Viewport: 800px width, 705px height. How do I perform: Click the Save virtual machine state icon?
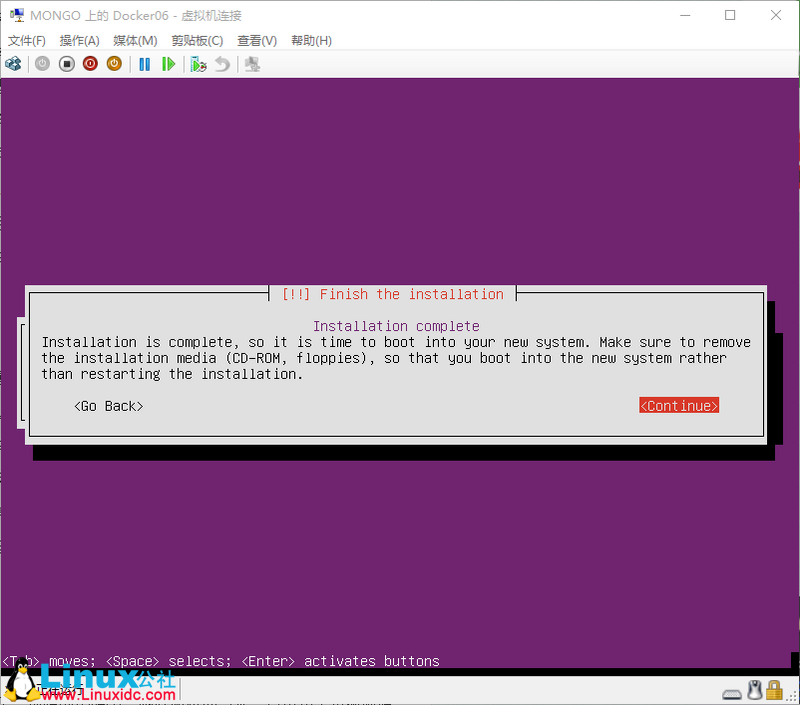pyautogui.click(x=114, y=63)
